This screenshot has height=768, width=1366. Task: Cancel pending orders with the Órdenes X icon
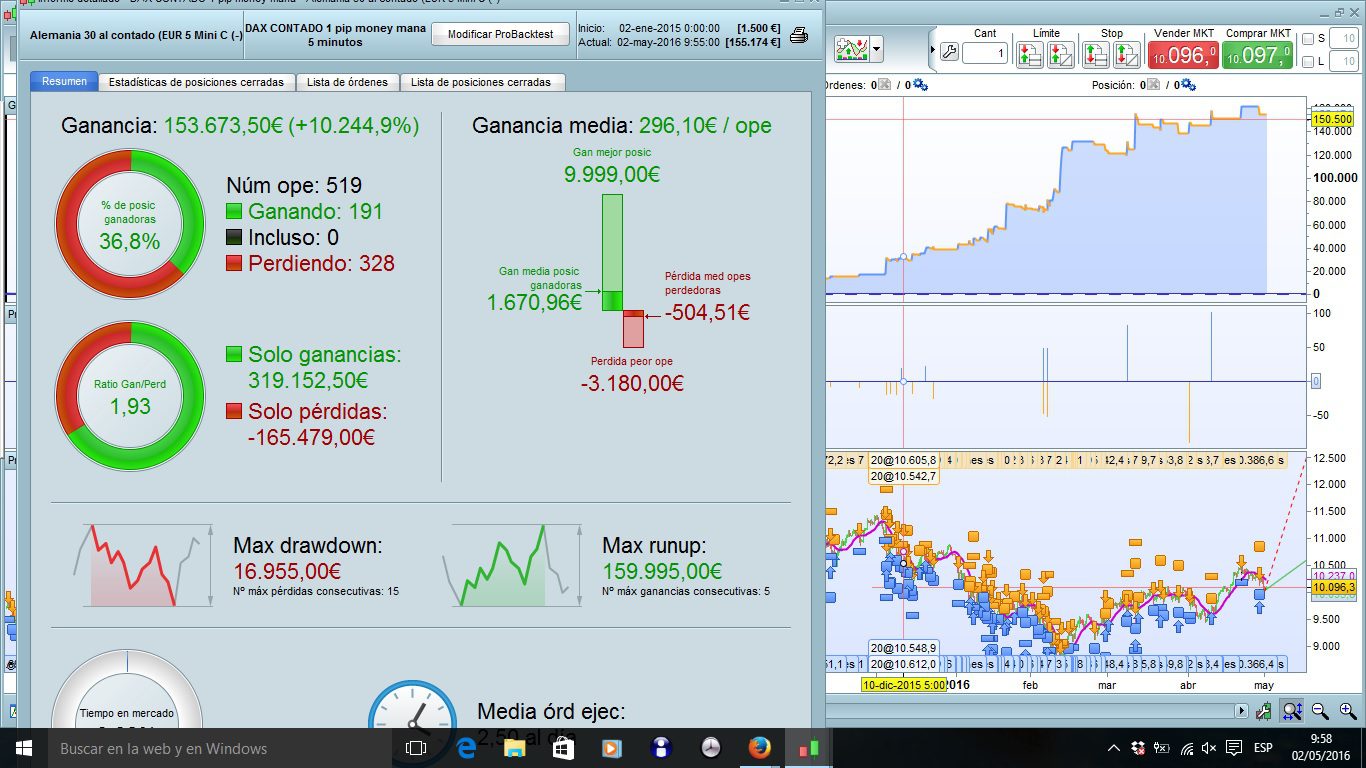click(886, 85)
